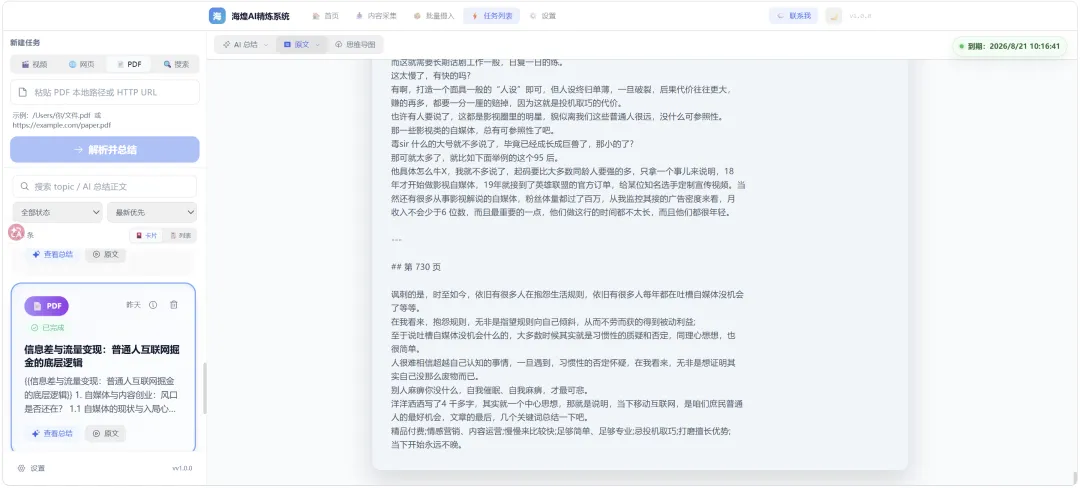Switch to 卡片 view
Screen dimensions: 1080x488
pos(146,235)
